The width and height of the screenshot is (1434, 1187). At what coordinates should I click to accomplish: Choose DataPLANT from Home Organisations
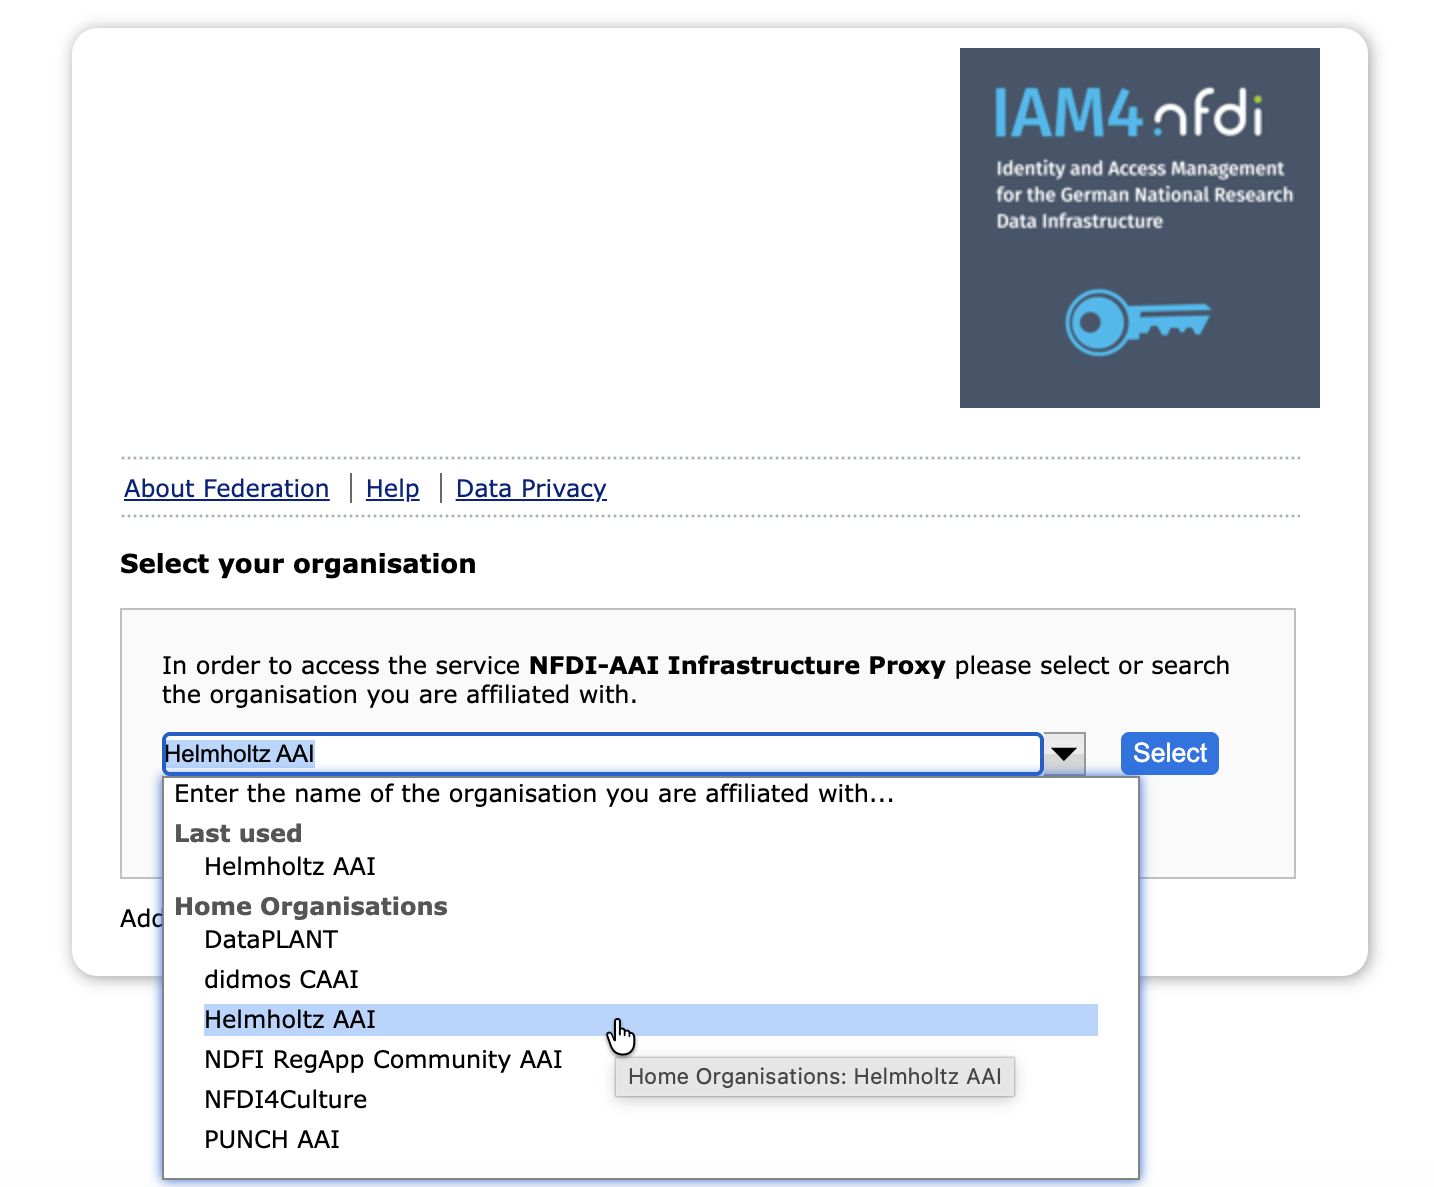click(x=270, y=940)
